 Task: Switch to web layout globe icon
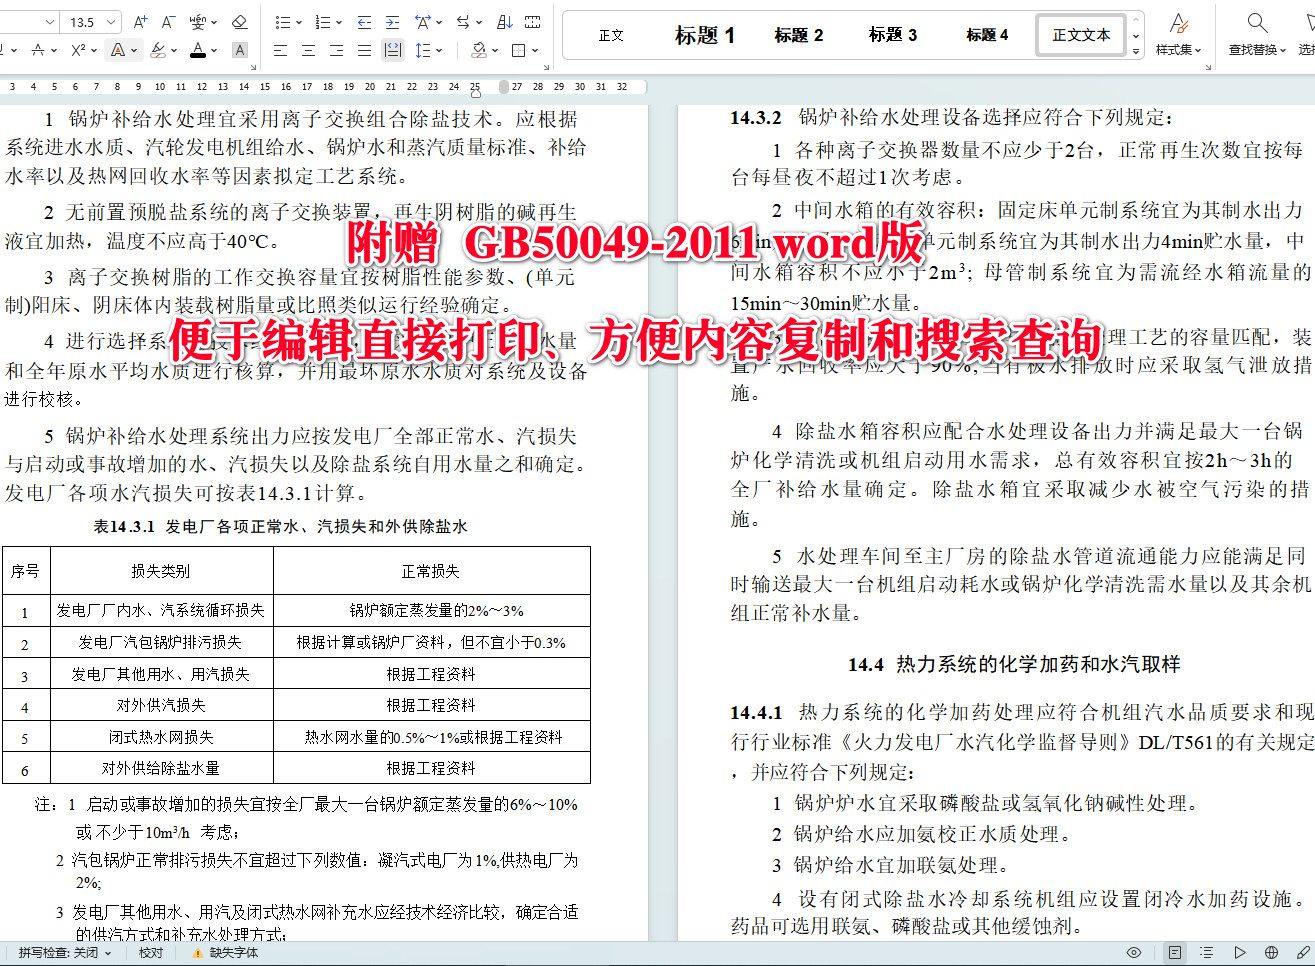tap(1271, 953)
